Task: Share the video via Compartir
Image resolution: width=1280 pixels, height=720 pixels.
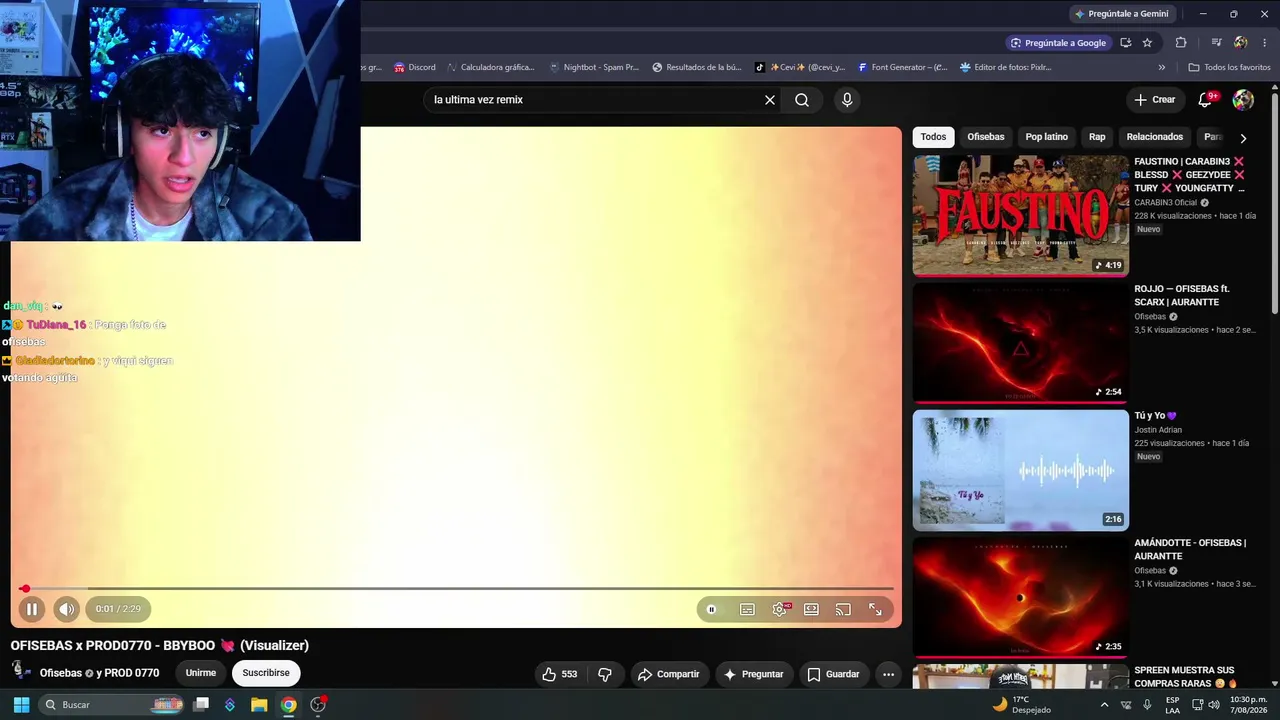Action: tap(669, 674)
